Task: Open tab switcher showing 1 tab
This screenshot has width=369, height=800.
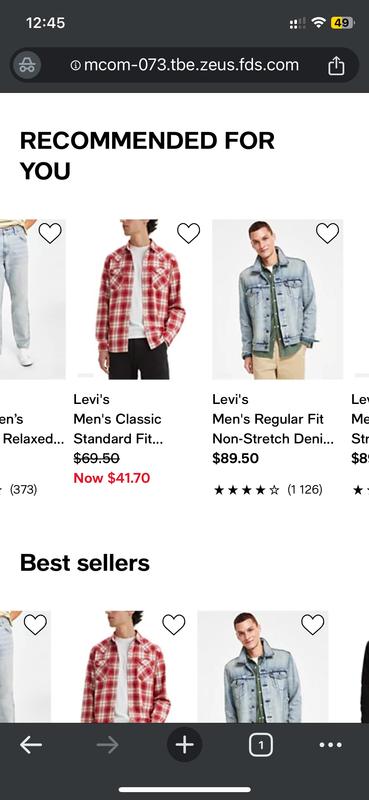Action: [261, 745]
